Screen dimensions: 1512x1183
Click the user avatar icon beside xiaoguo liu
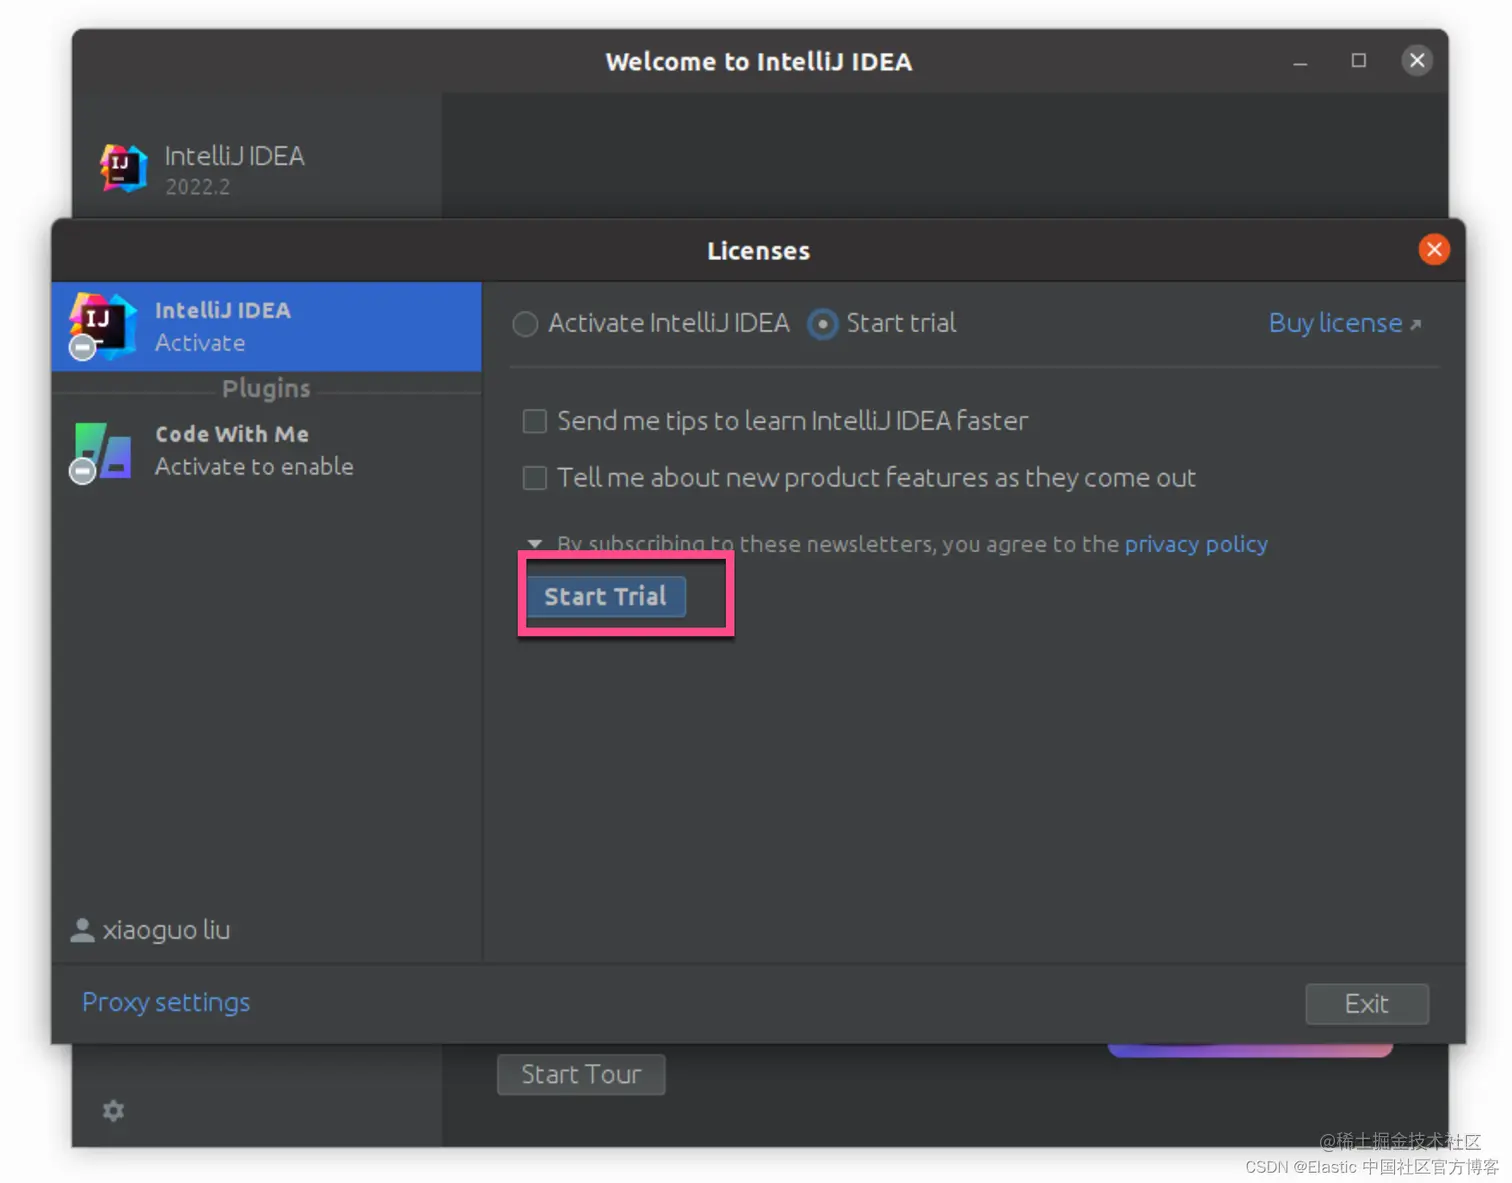[81, 930]
